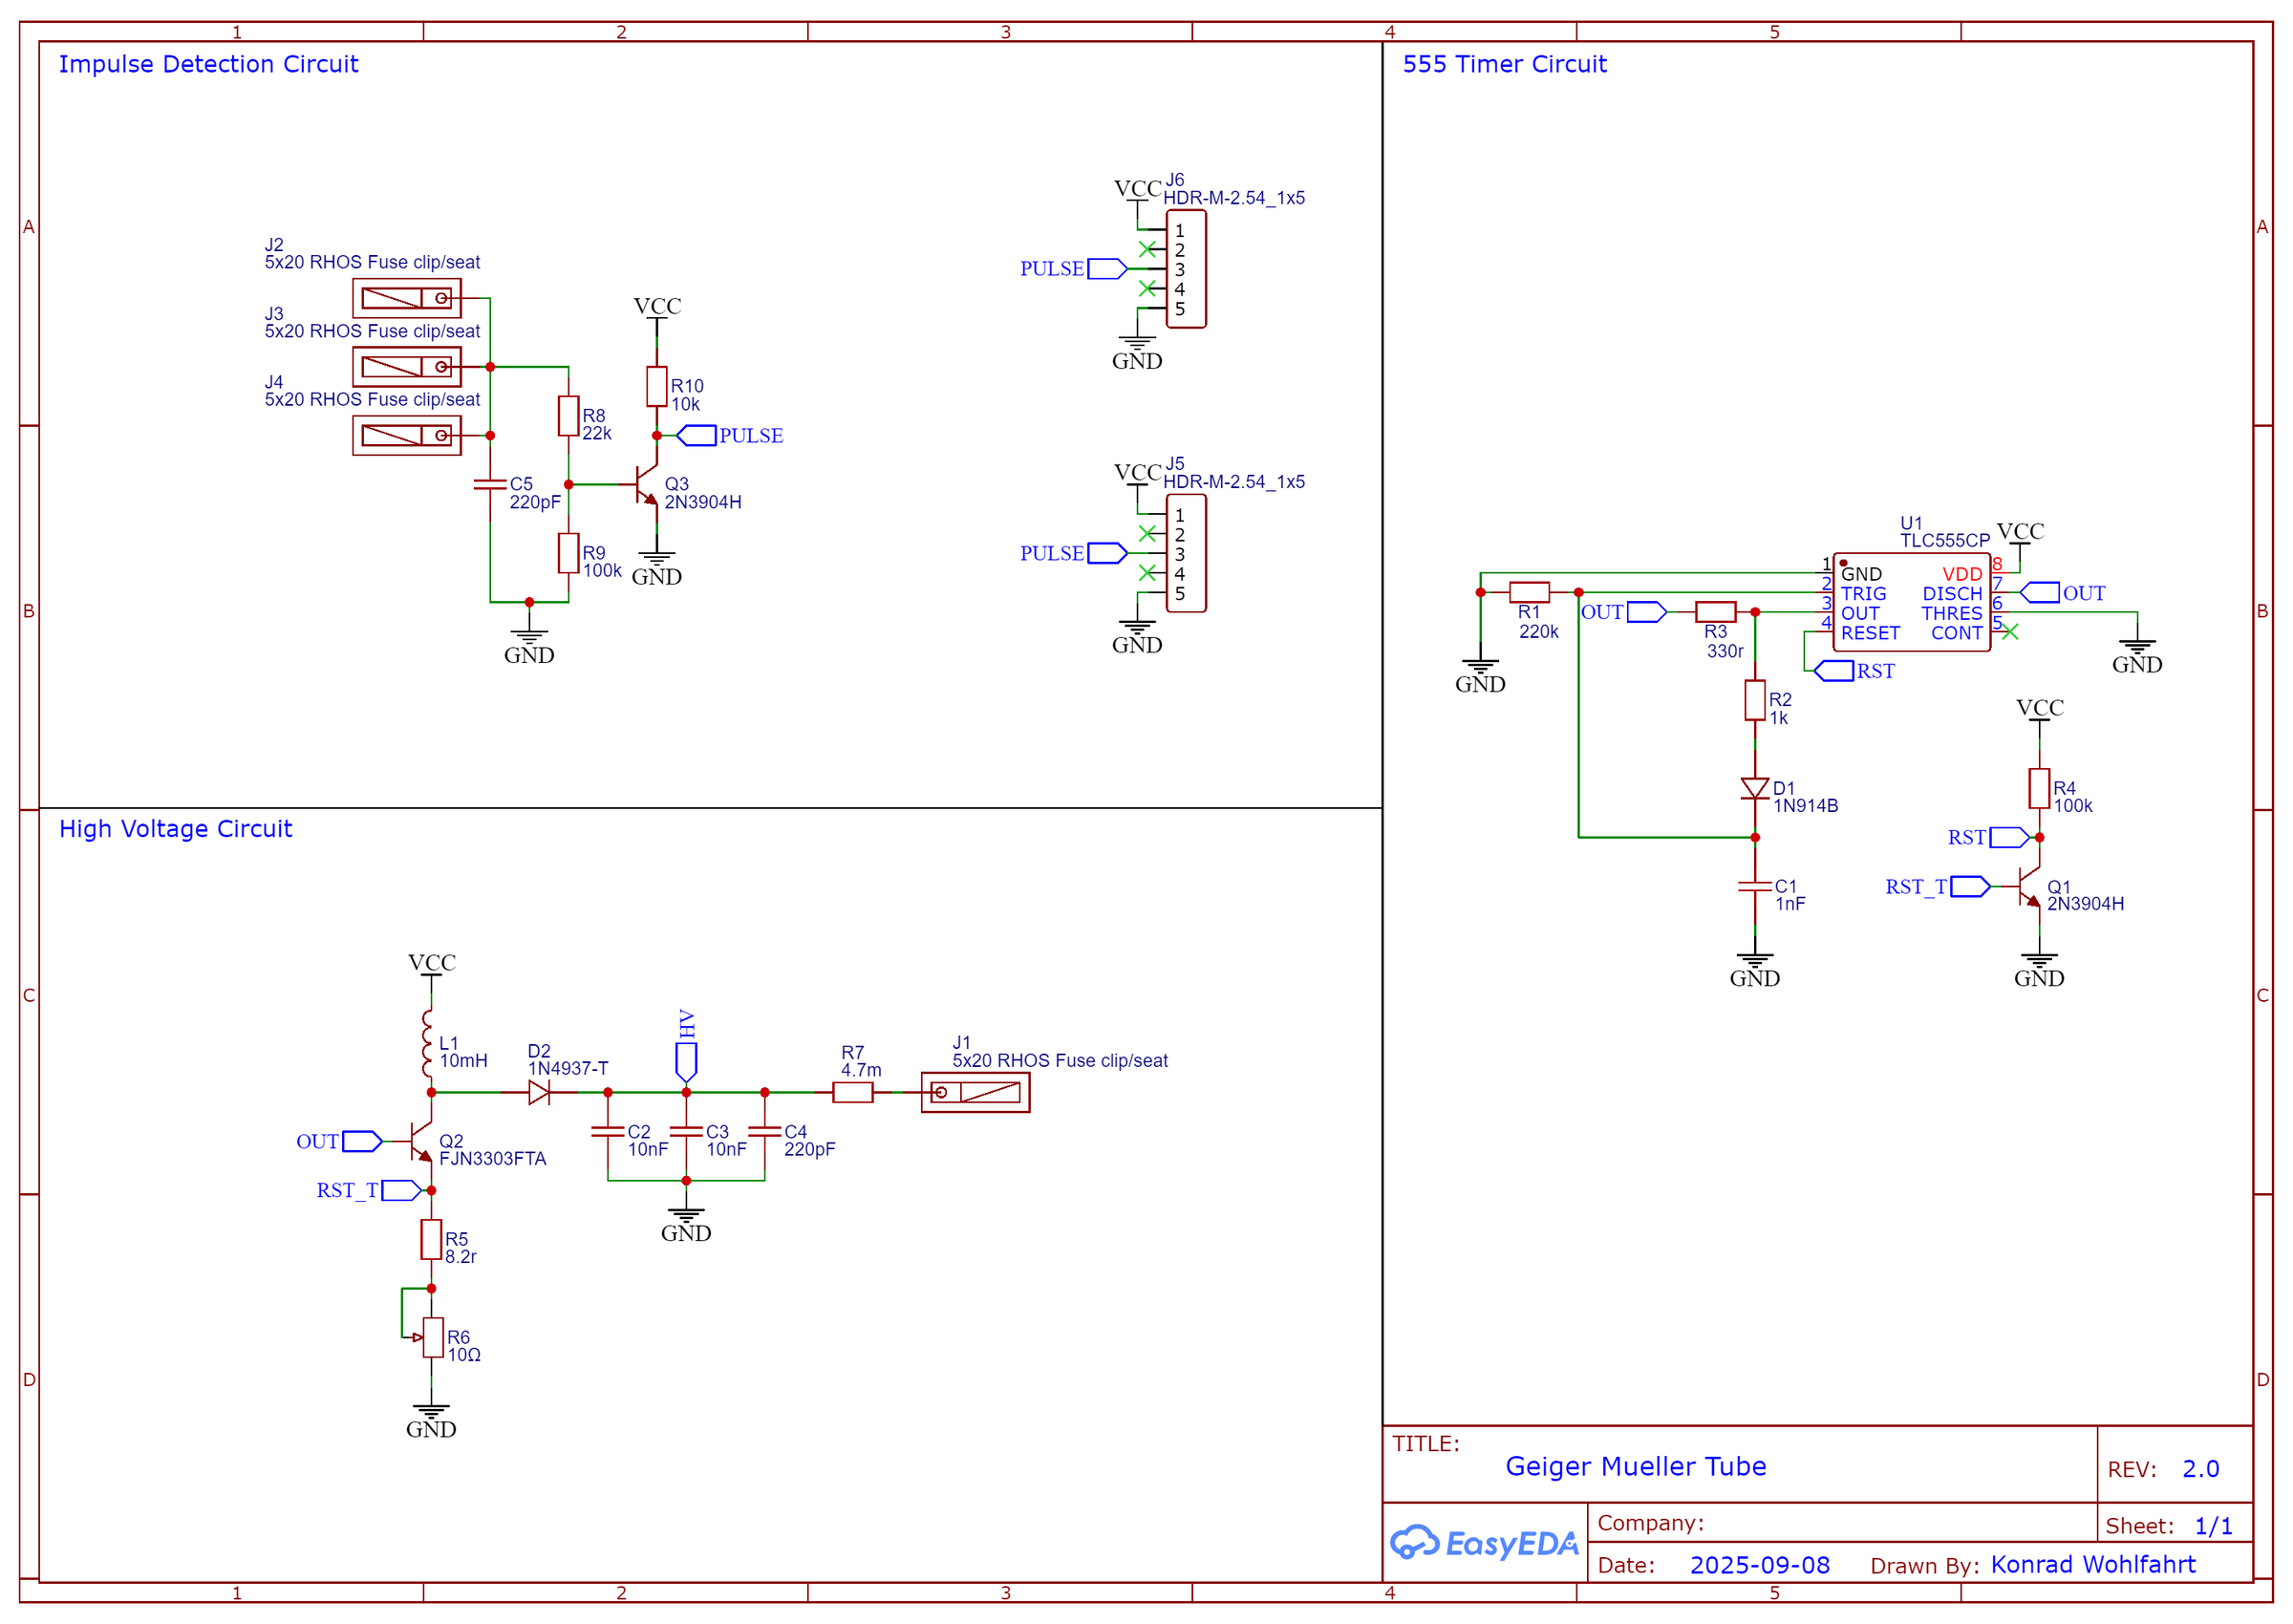Screen dimensions: 2293x1624
Task: Select the R9 100k resistor symbol
Action: pos(568,553)
